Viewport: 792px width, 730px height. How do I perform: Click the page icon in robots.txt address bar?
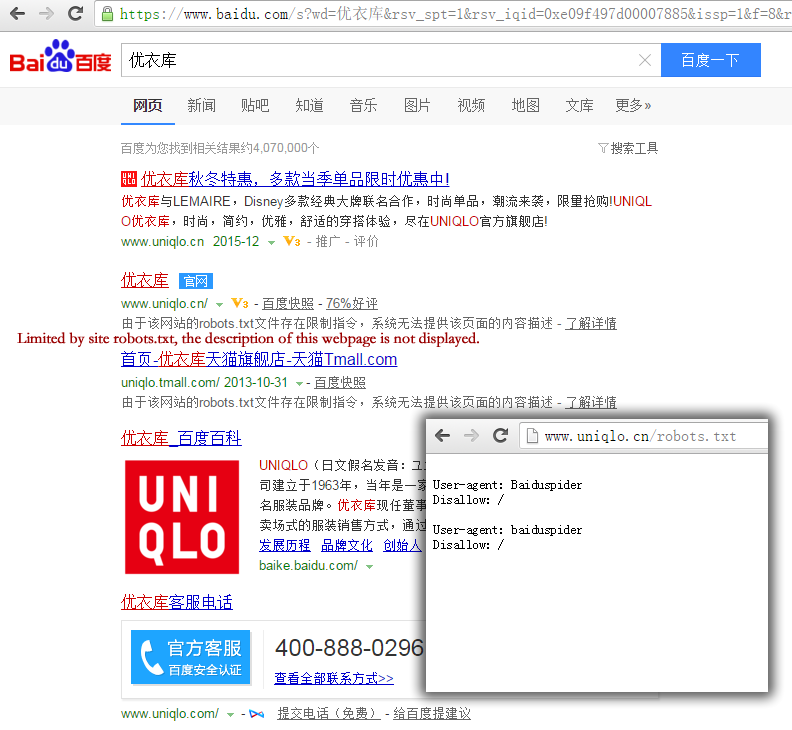[x=532, y=435]
